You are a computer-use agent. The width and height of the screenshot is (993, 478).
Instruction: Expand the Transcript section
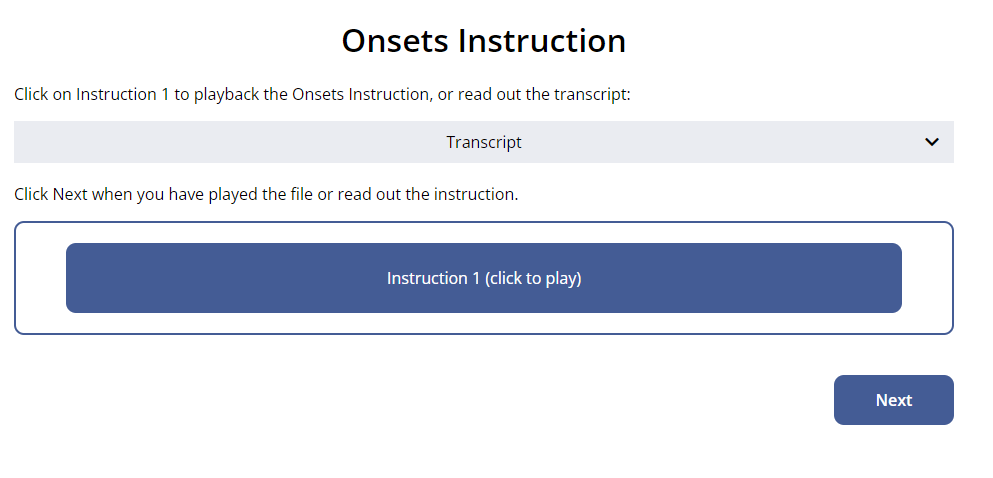point(484,142)
